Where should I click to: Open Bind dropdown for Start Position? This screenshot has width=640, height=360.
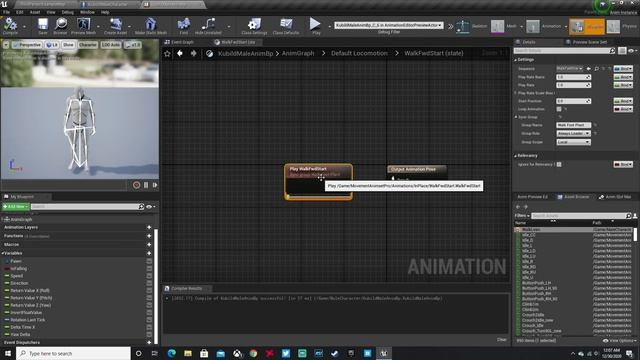coord(623,101)
